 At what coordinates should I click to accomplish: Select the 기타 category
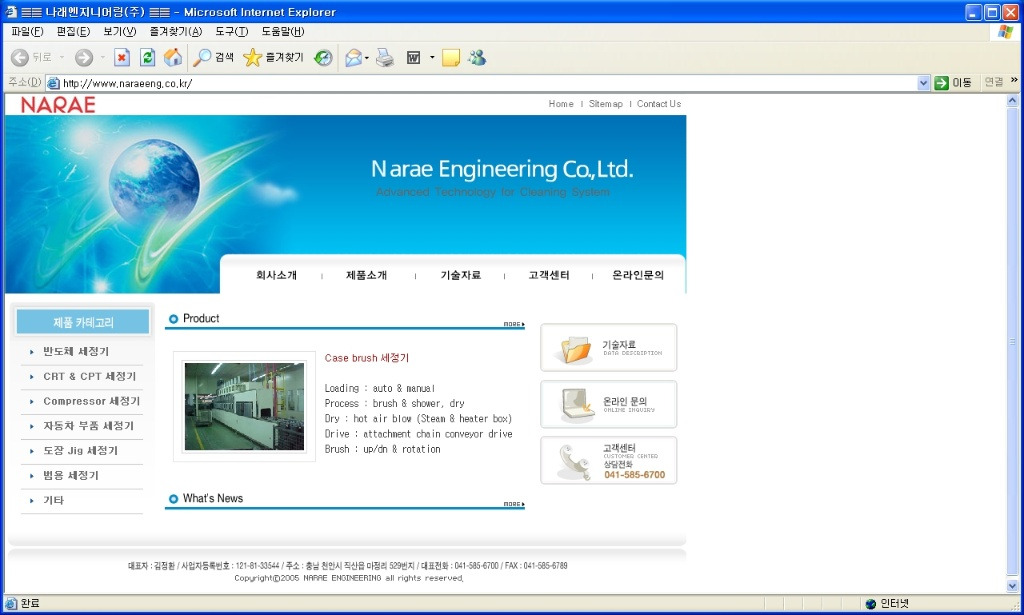click(x=54, y=500)
